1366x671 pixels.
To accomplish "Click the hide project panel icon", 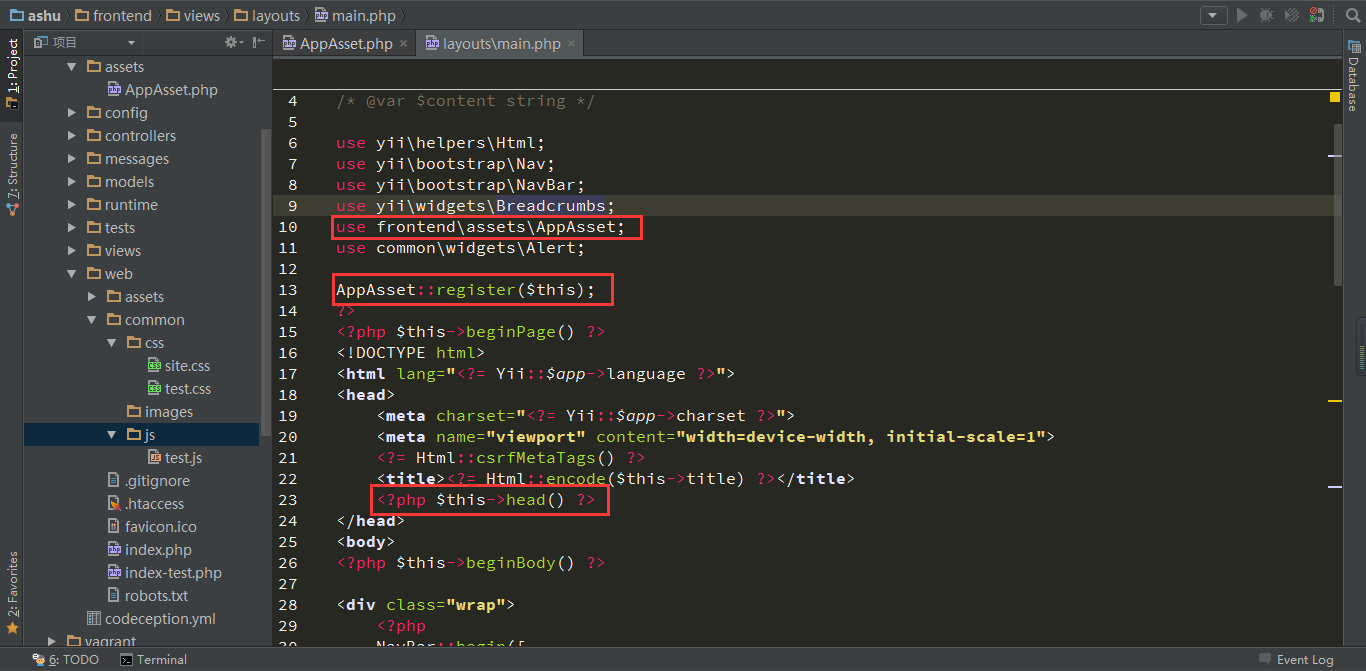I will click(259, 42).
